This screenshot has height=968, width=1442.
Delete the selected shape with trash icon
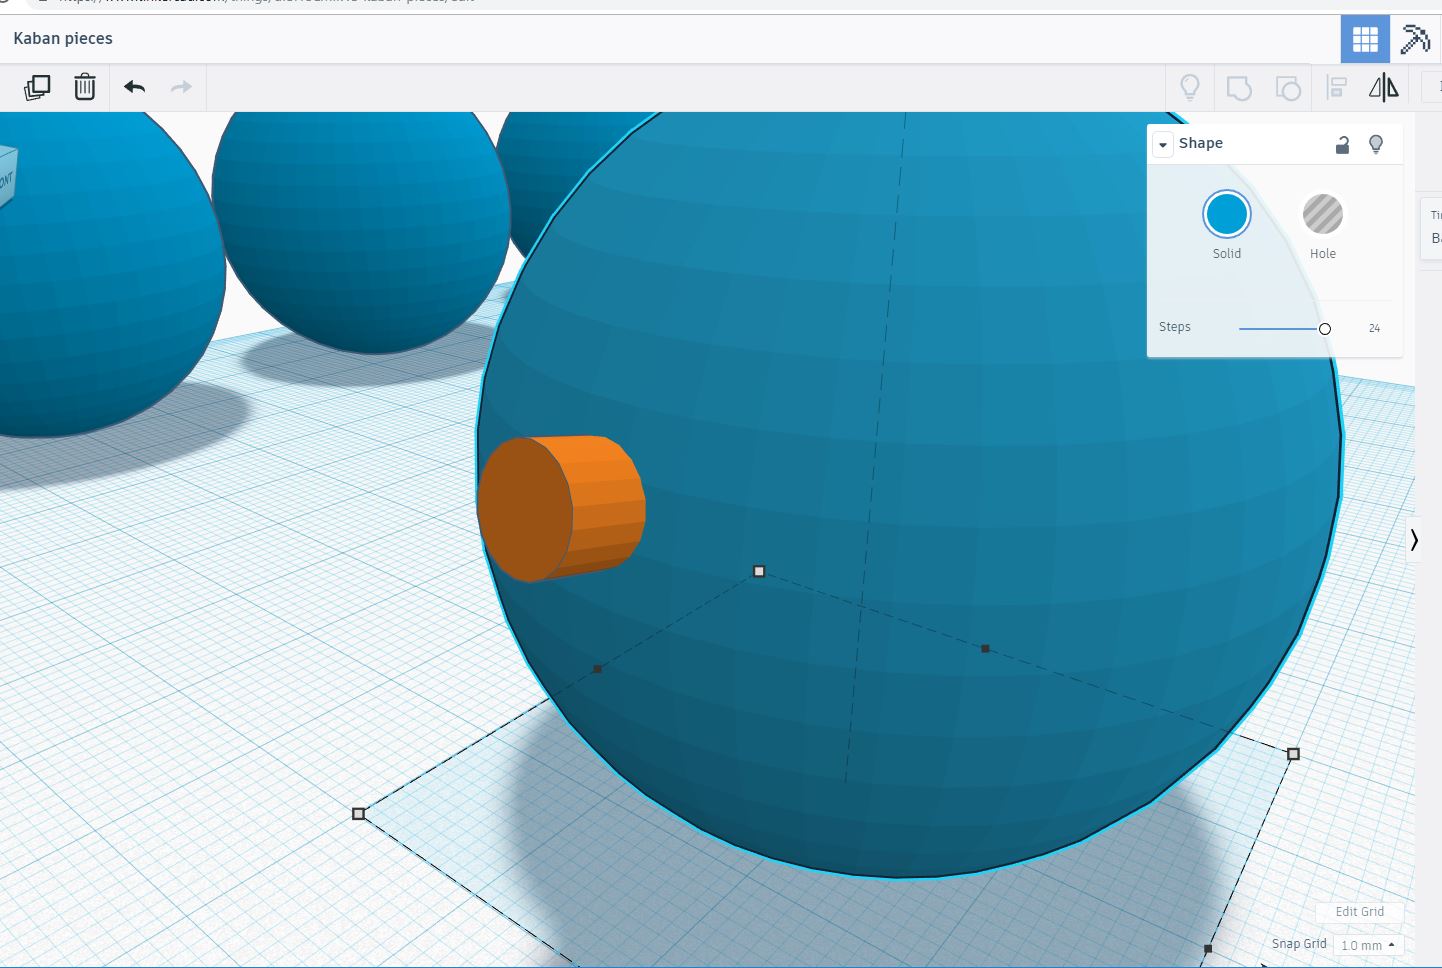pyautogui.click(x=85, y=88)
